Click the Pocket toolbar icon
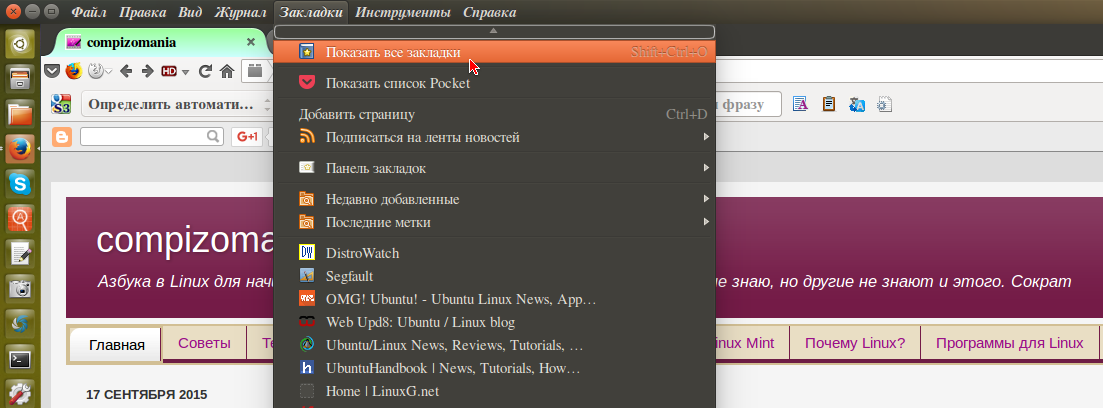The height and width of the screenshot is (408, 1103). [x=52, y=70]
